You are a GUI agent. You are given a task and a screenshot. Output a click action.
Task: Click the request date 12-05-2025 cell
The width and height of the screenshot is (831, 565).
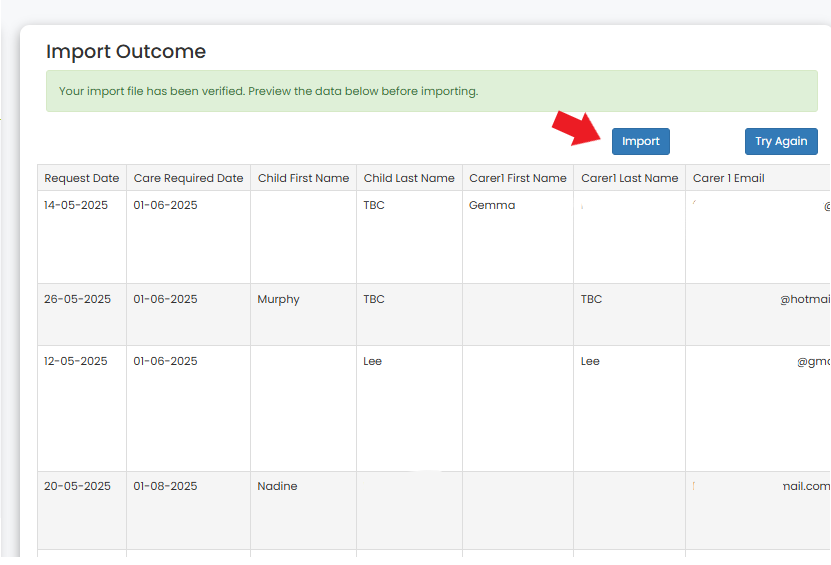77,361
